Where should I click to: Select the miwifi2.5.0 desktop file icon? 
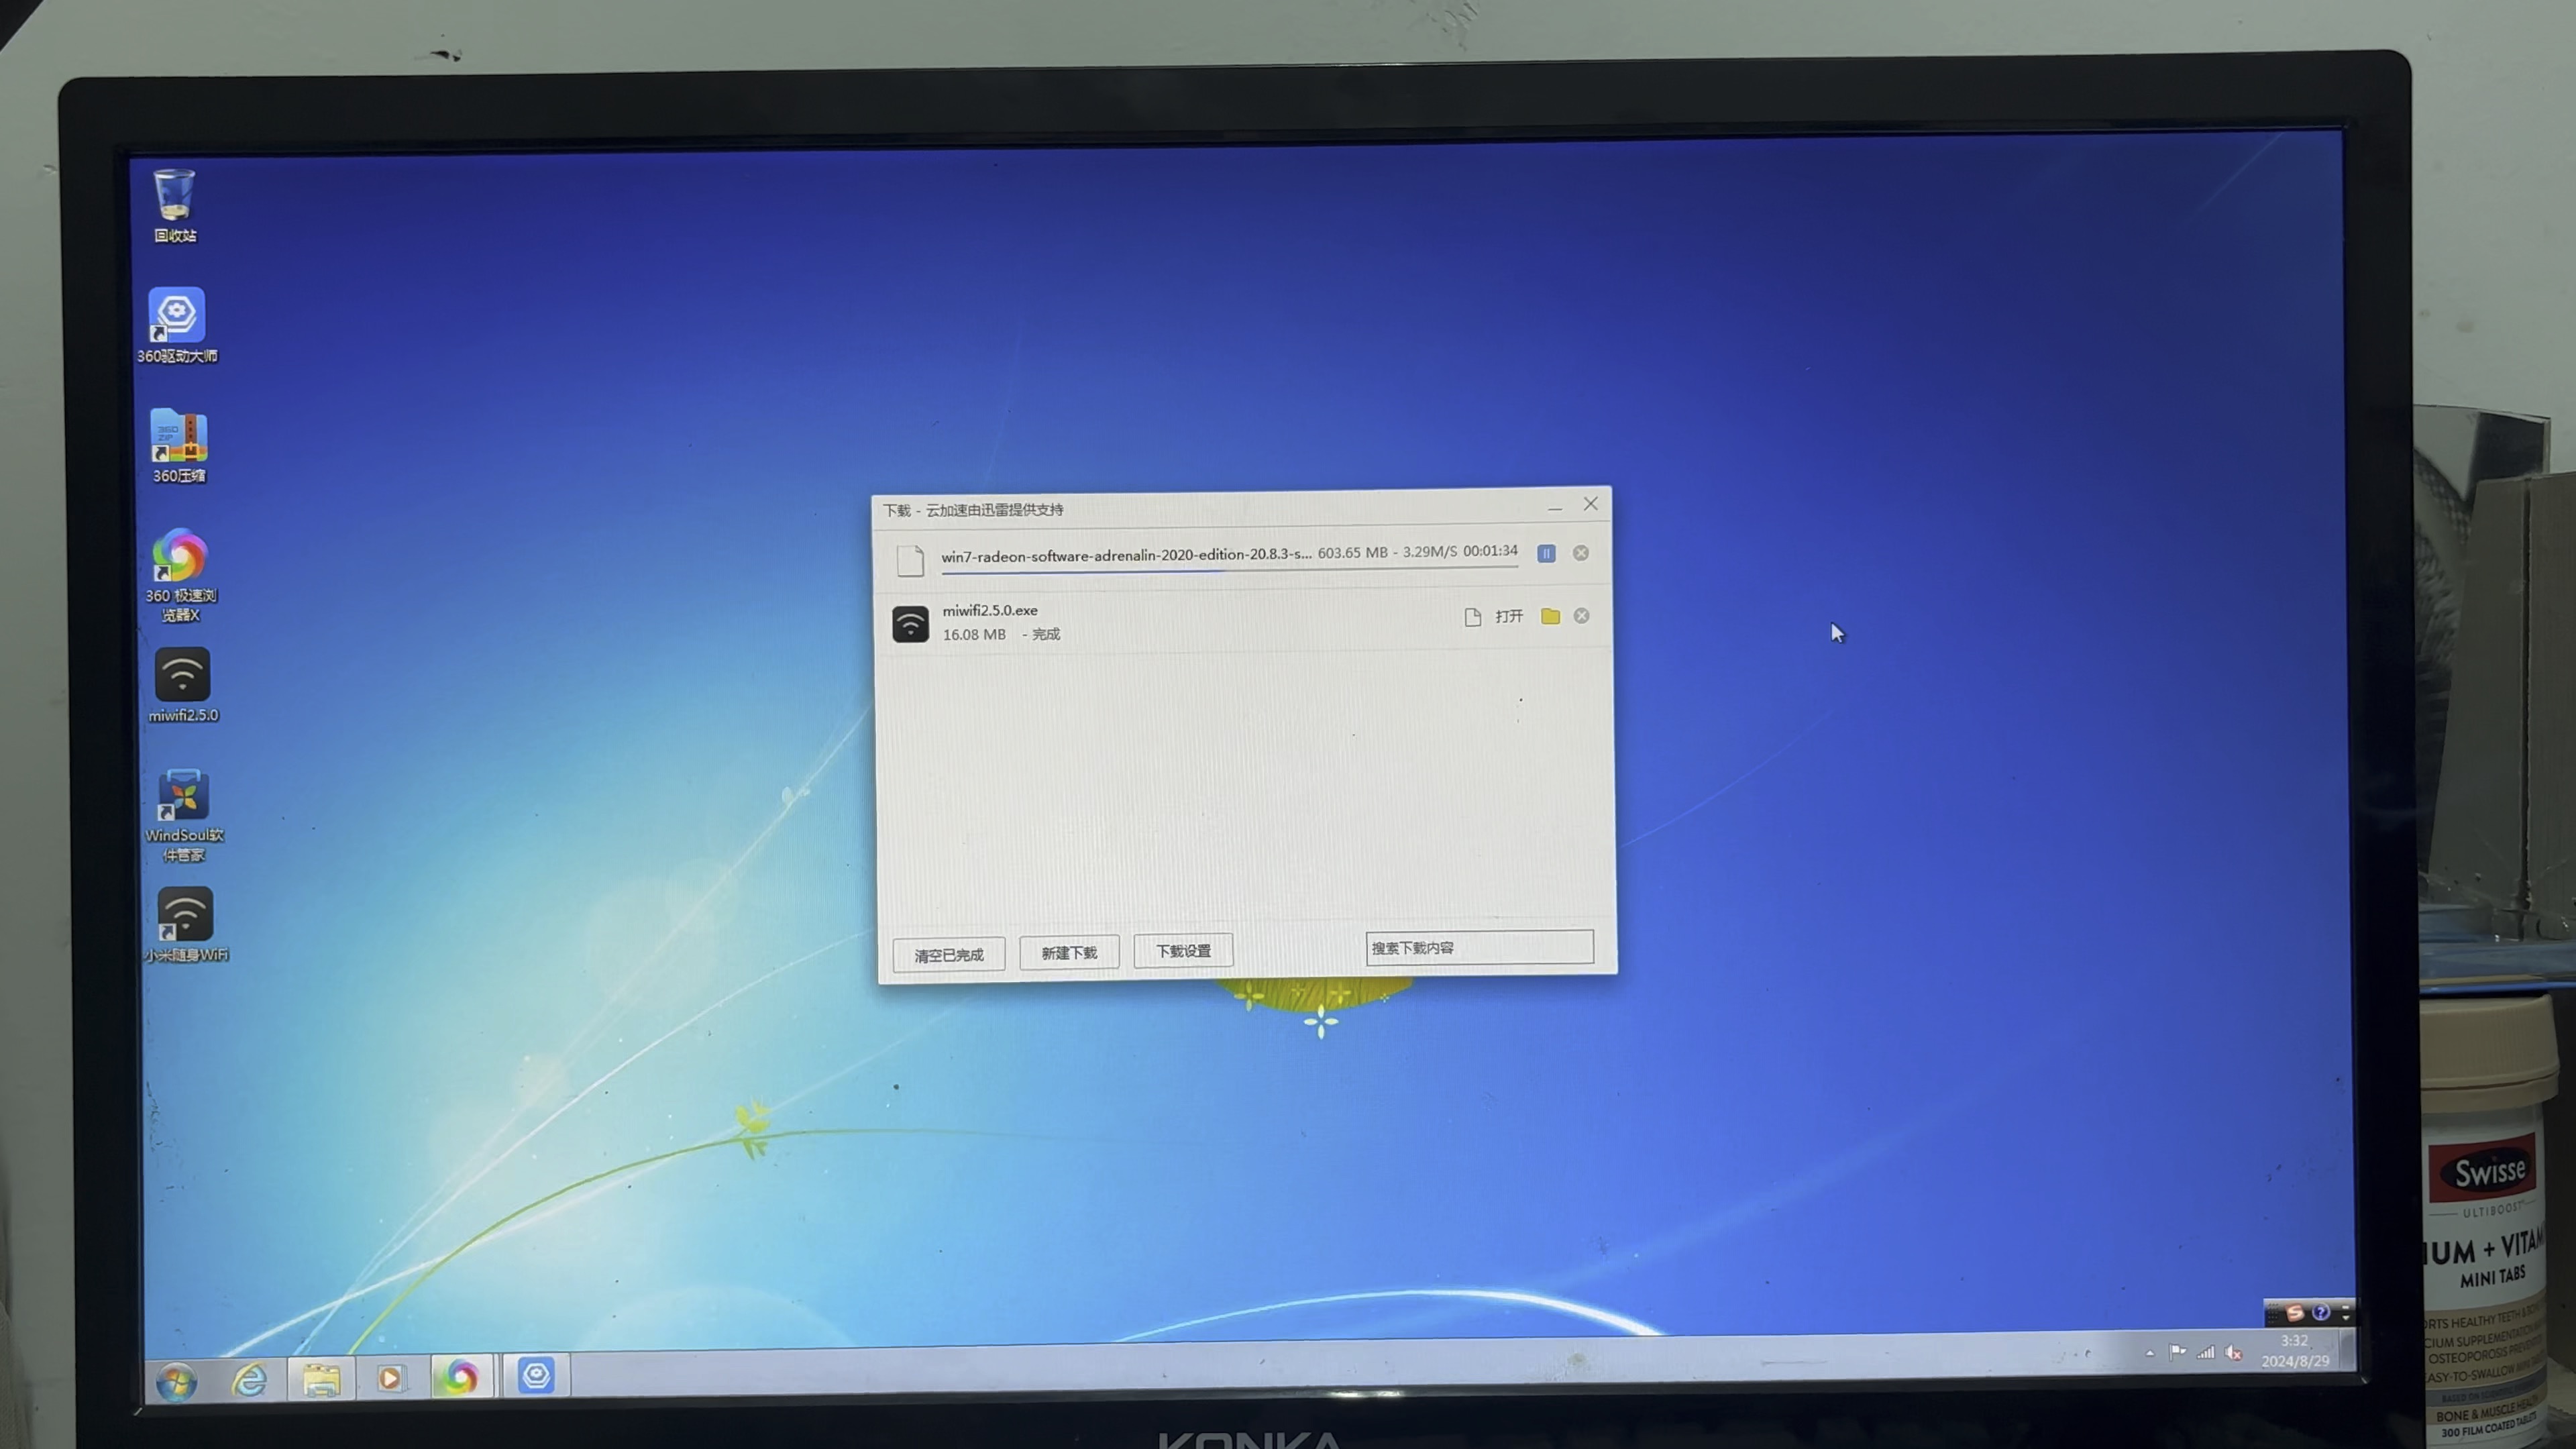[x=183, y=685]
